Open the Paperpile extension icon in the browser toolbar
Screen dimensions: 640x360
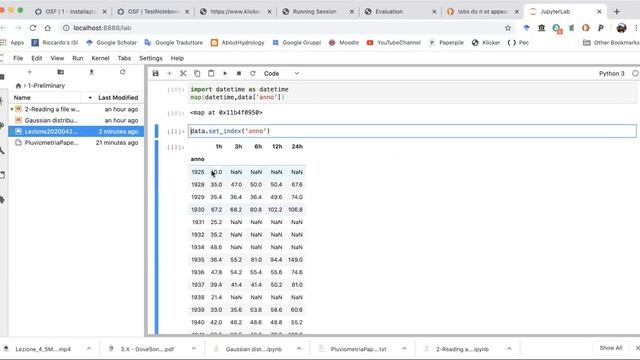pos(600,28)
